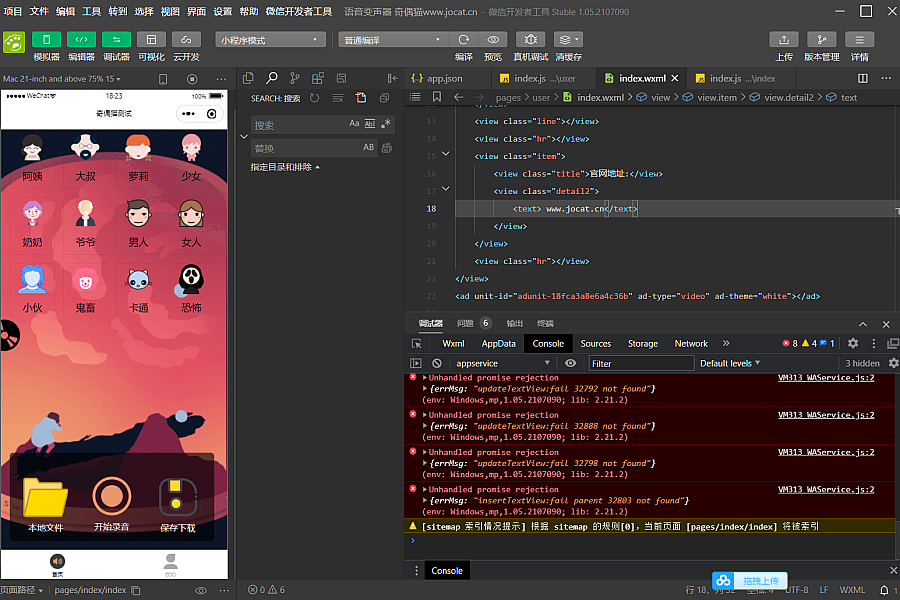Show the console sidebar
The width and height of the screenshot is (900, 600).
[416, 363]
